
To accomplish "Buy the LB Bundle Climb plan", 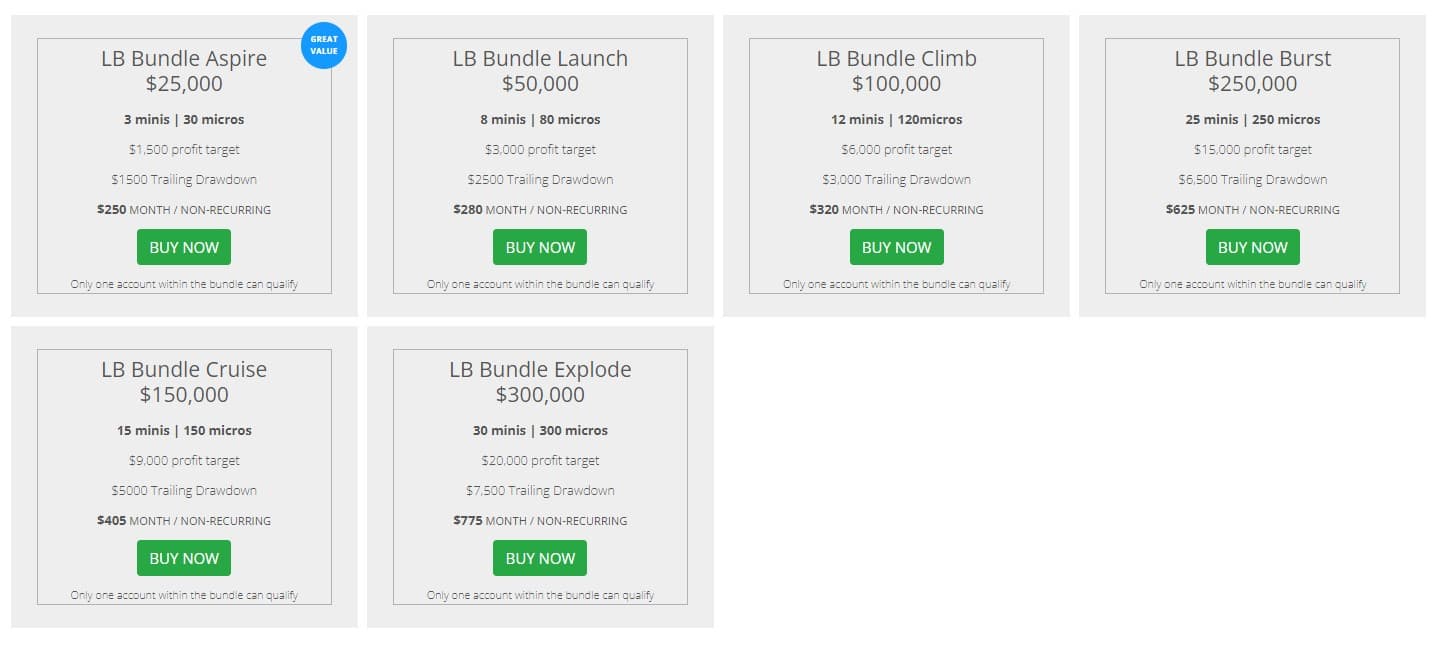I will click(x=896, y=247).
